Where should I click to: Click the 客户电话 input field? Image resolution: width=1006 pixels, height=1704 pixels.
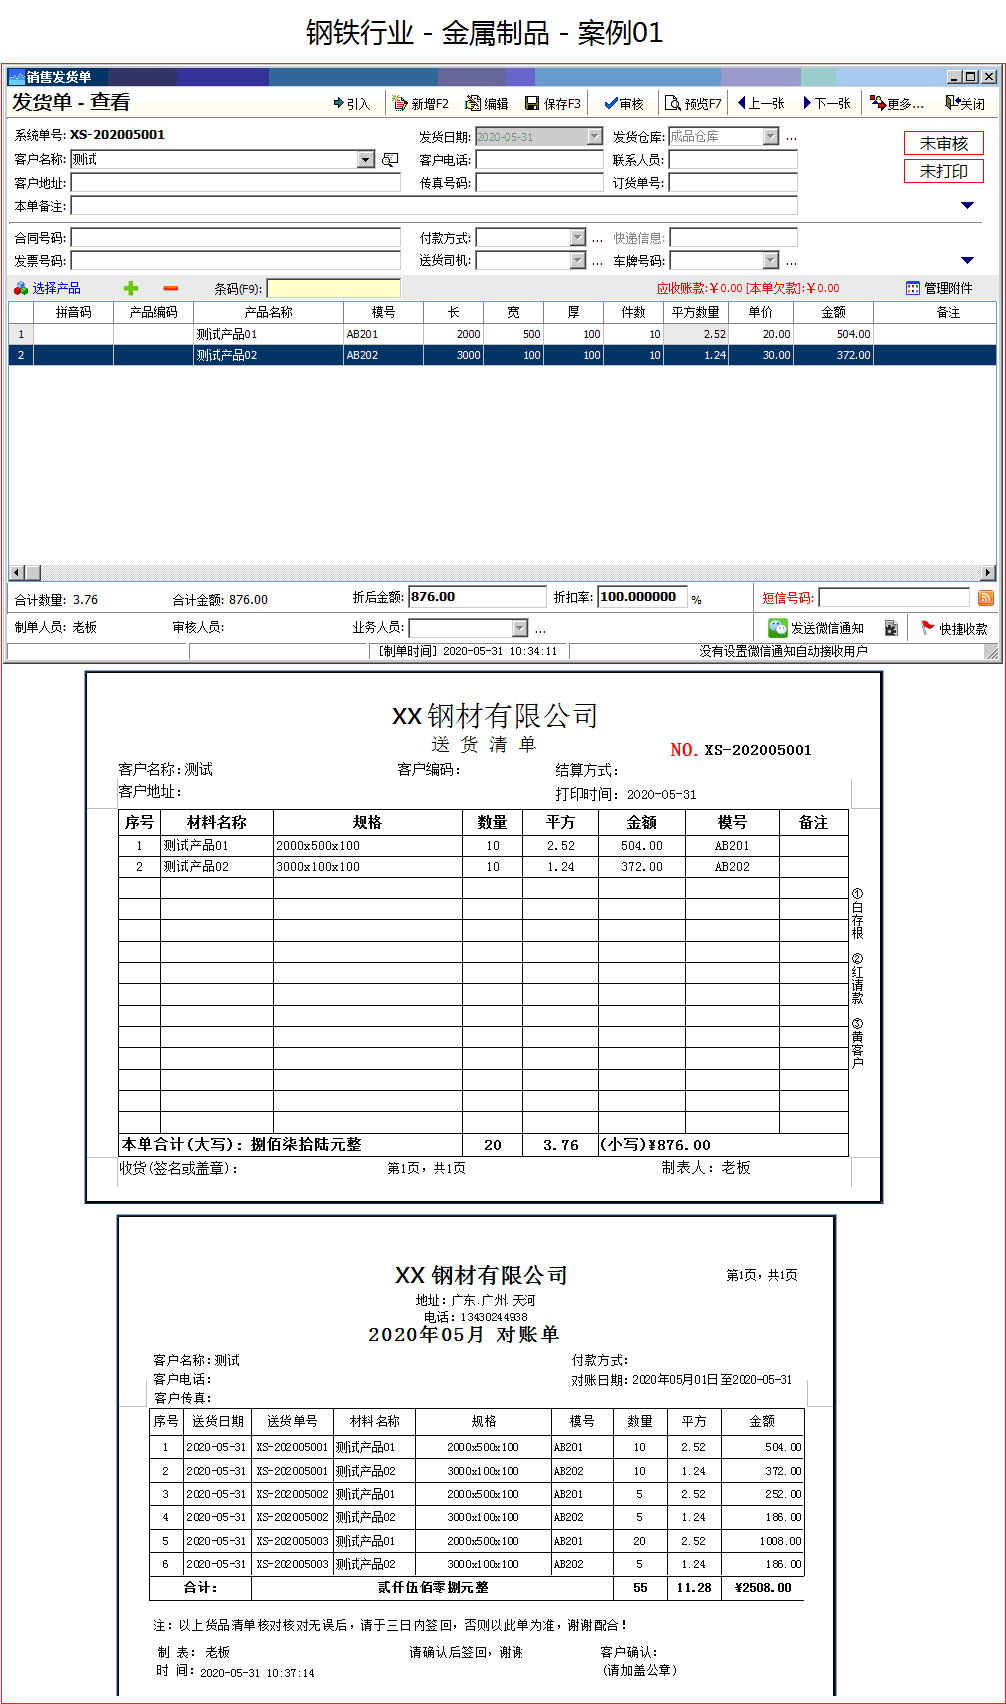click(540, 160)
